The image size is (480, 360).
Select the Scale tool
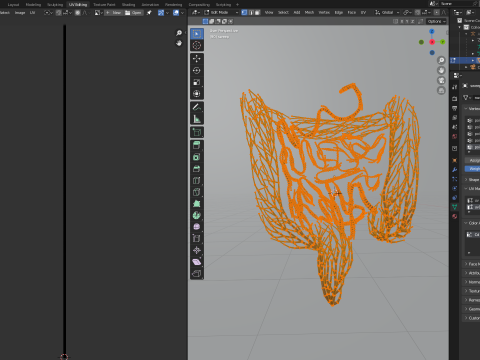197,82
